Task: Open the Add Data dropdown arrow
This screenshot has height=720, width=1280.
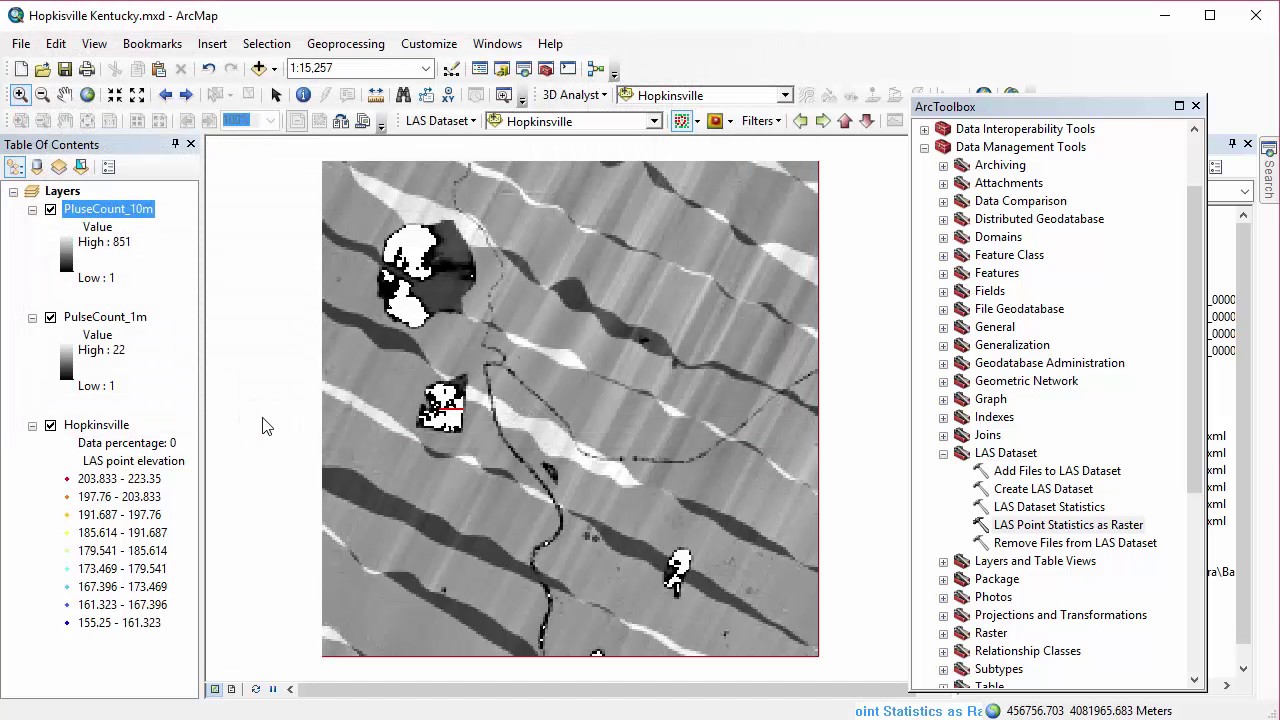Action: [274, 69]
